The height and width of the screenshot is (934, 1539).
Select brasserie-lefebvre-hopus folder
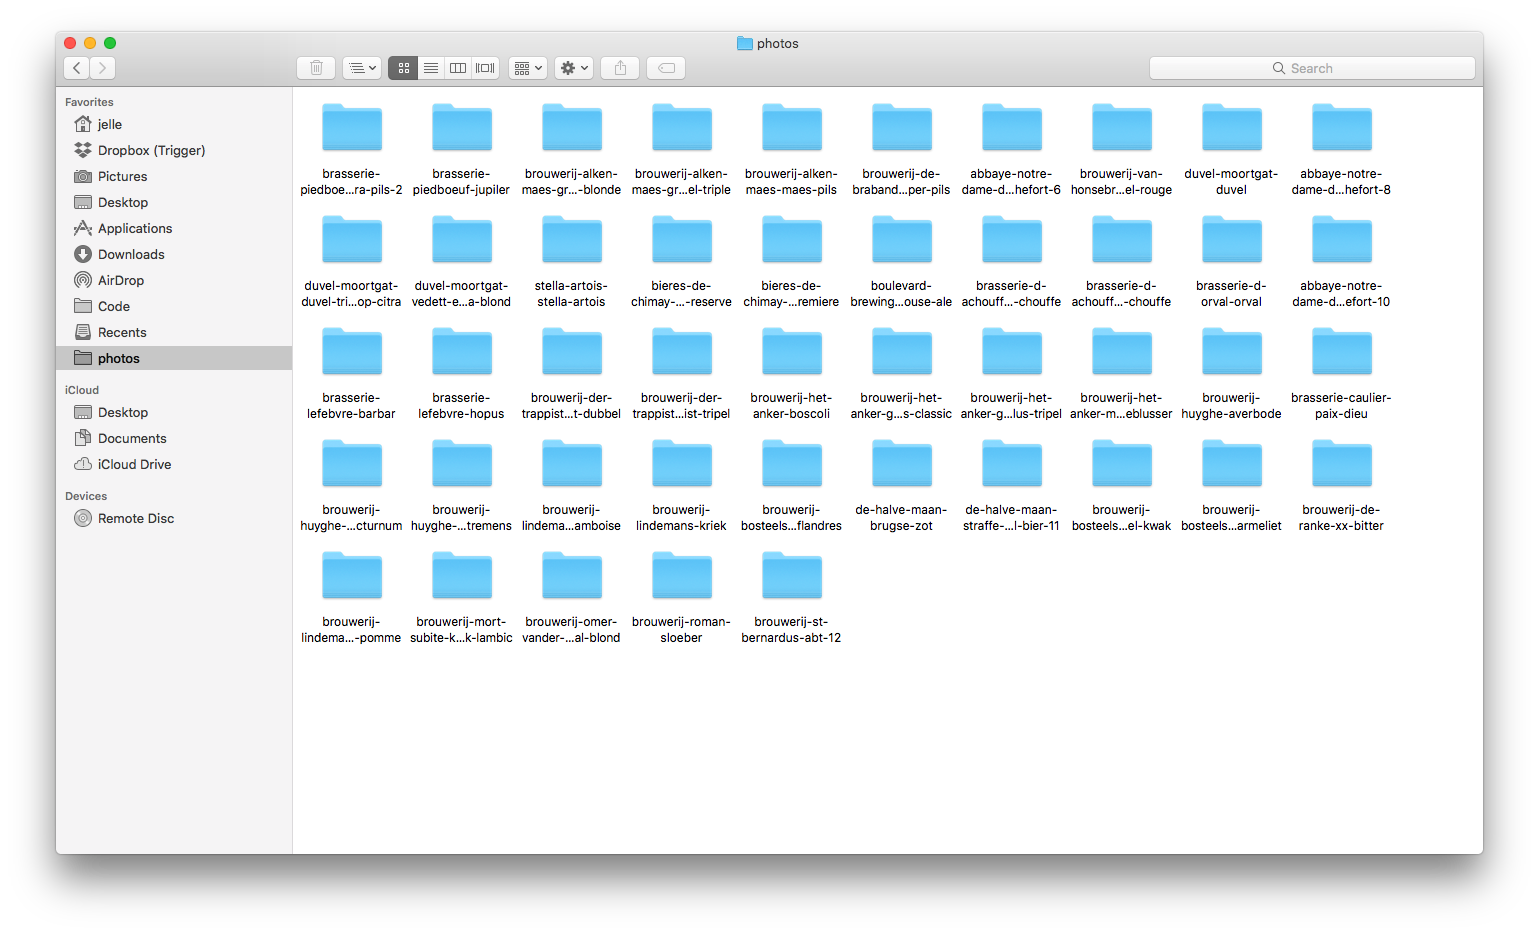click(x=461, y=353)
